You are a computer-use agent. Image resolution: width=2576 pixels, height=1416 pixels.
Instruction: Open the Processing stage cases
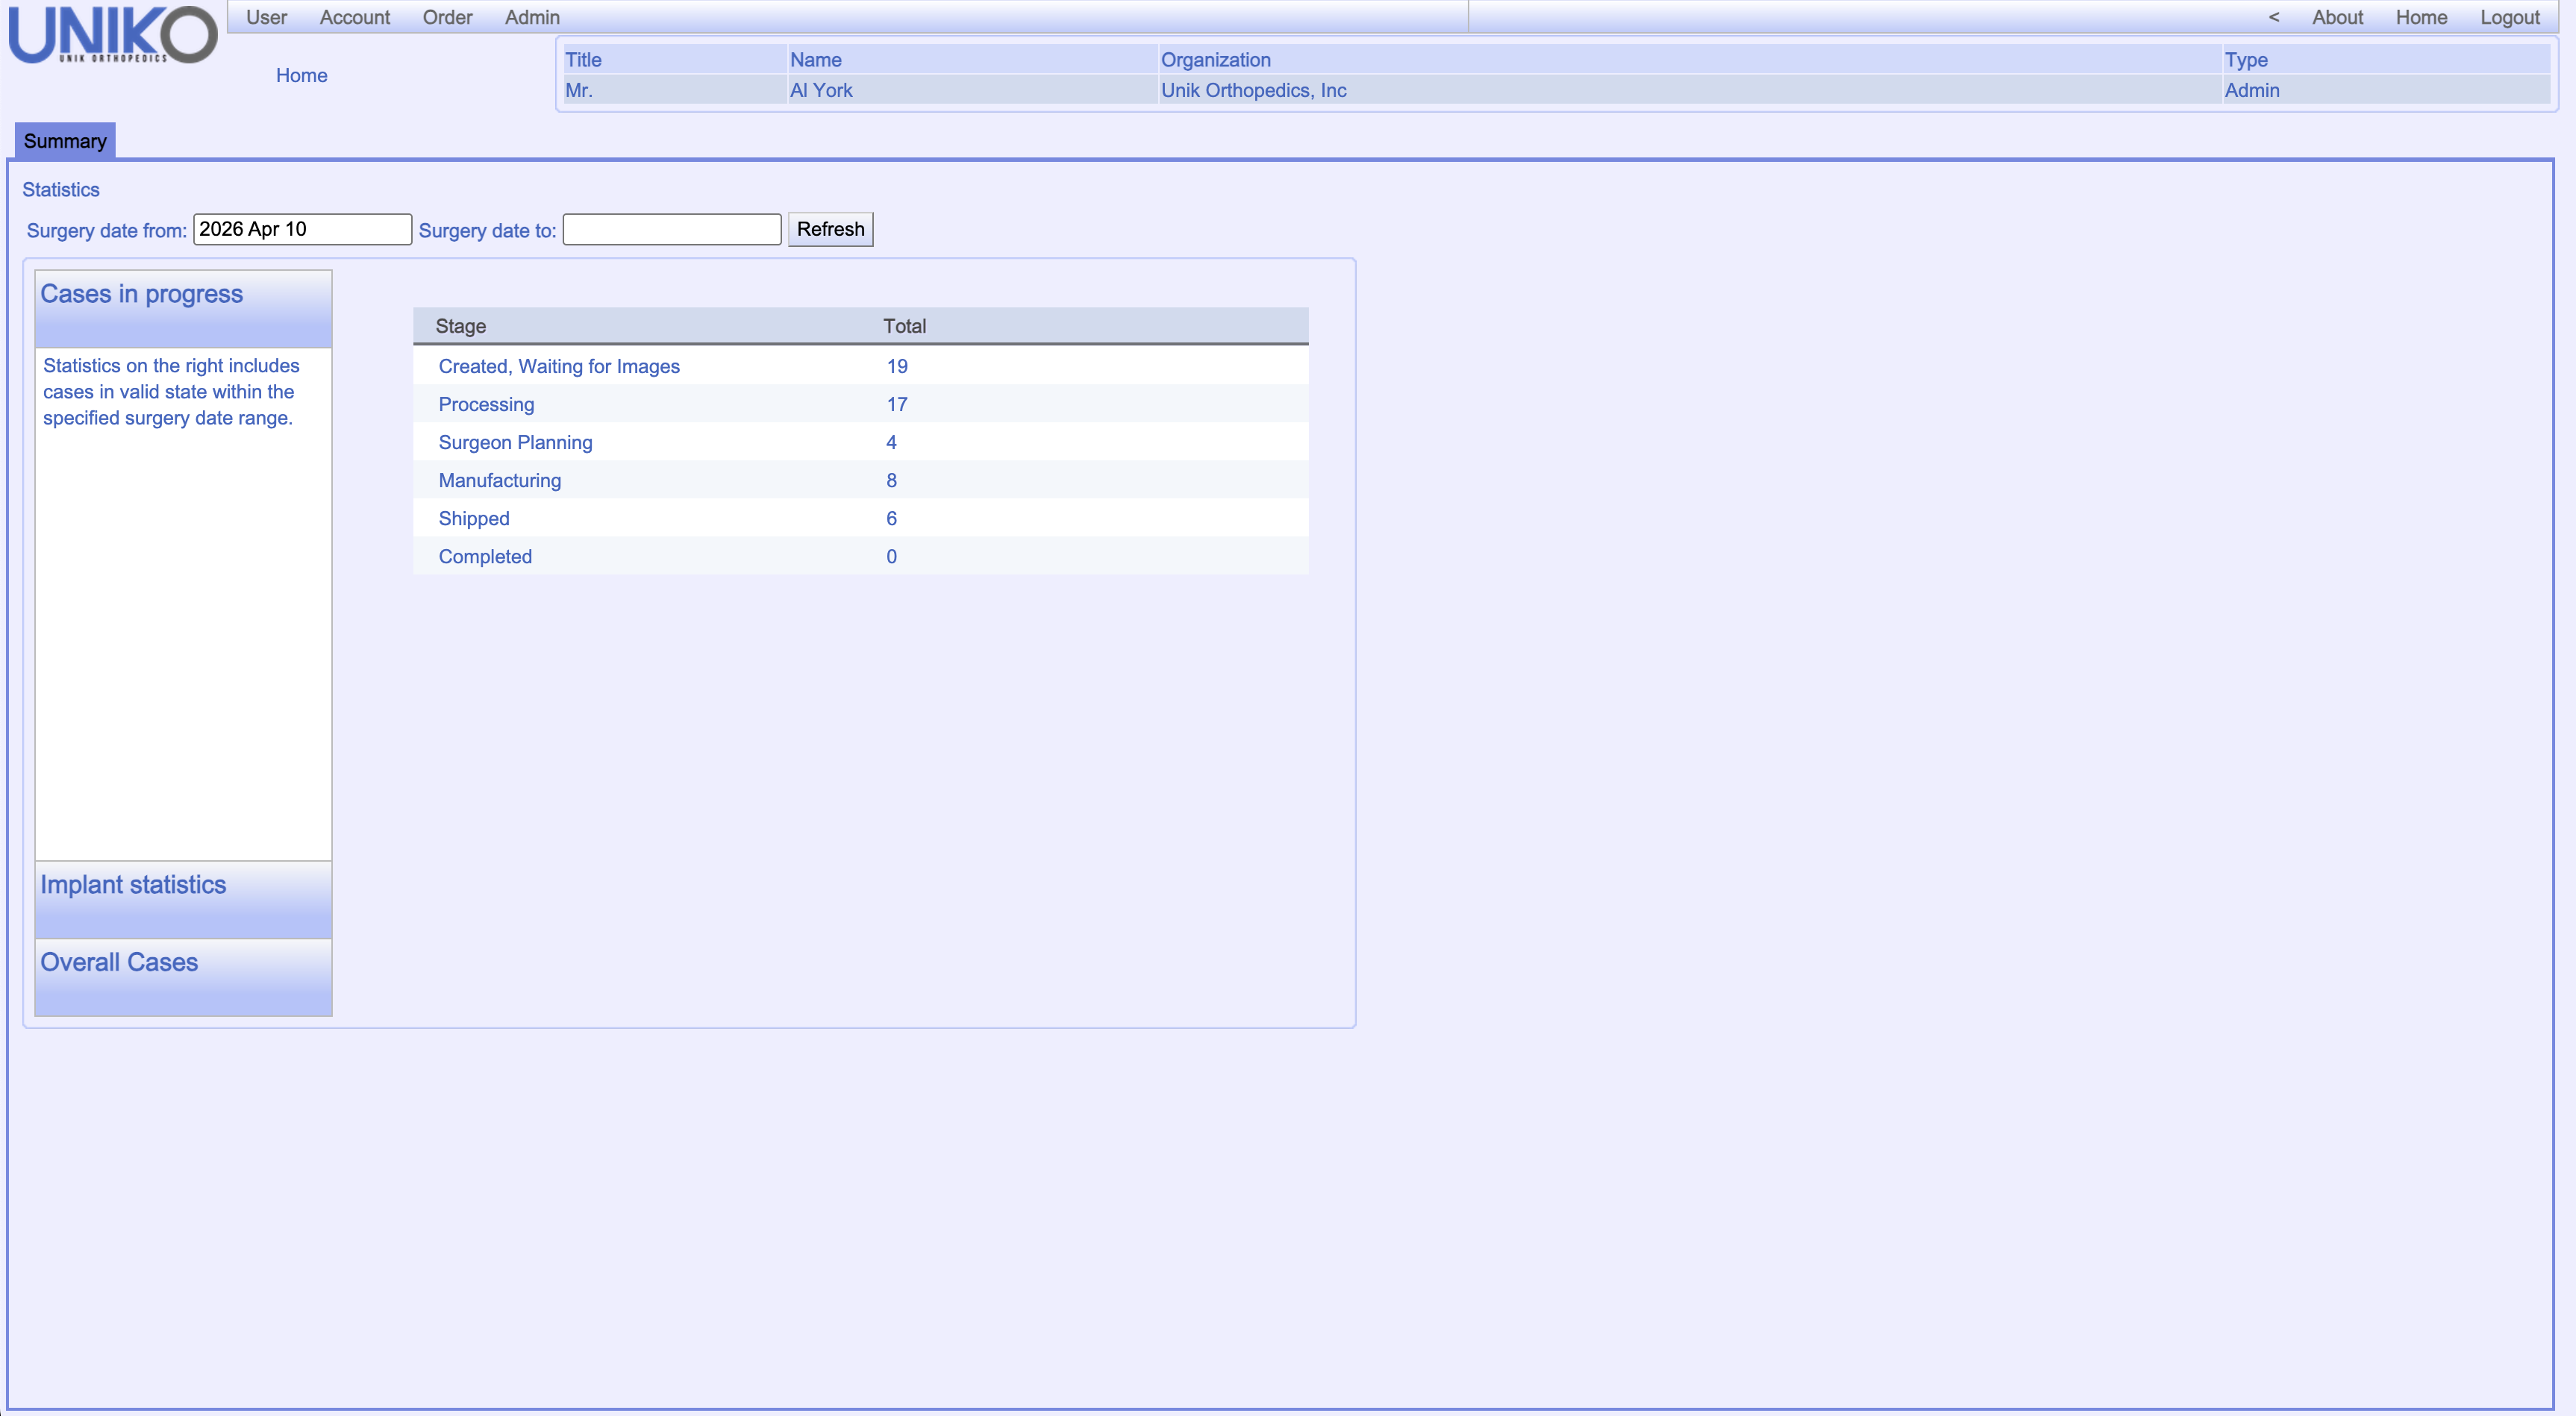point(486,404)
